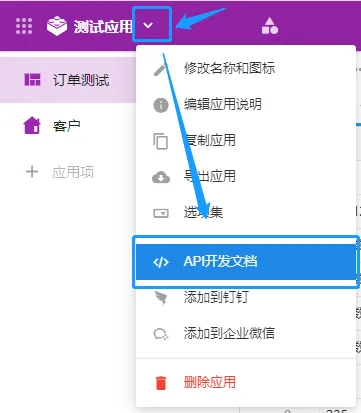Viewport: 361px width, 413px height.
Task: Select 复制应用 from the menu
Action: point(246,141)
